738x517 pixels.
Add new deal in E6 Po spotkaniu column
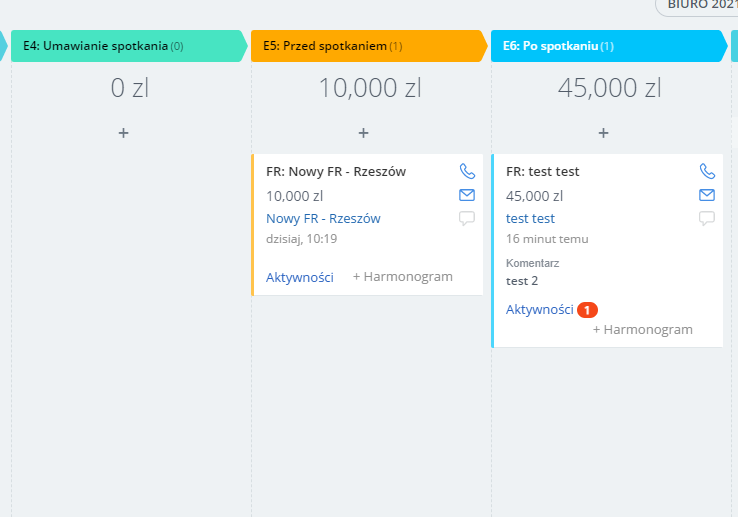tap(603, 132)
